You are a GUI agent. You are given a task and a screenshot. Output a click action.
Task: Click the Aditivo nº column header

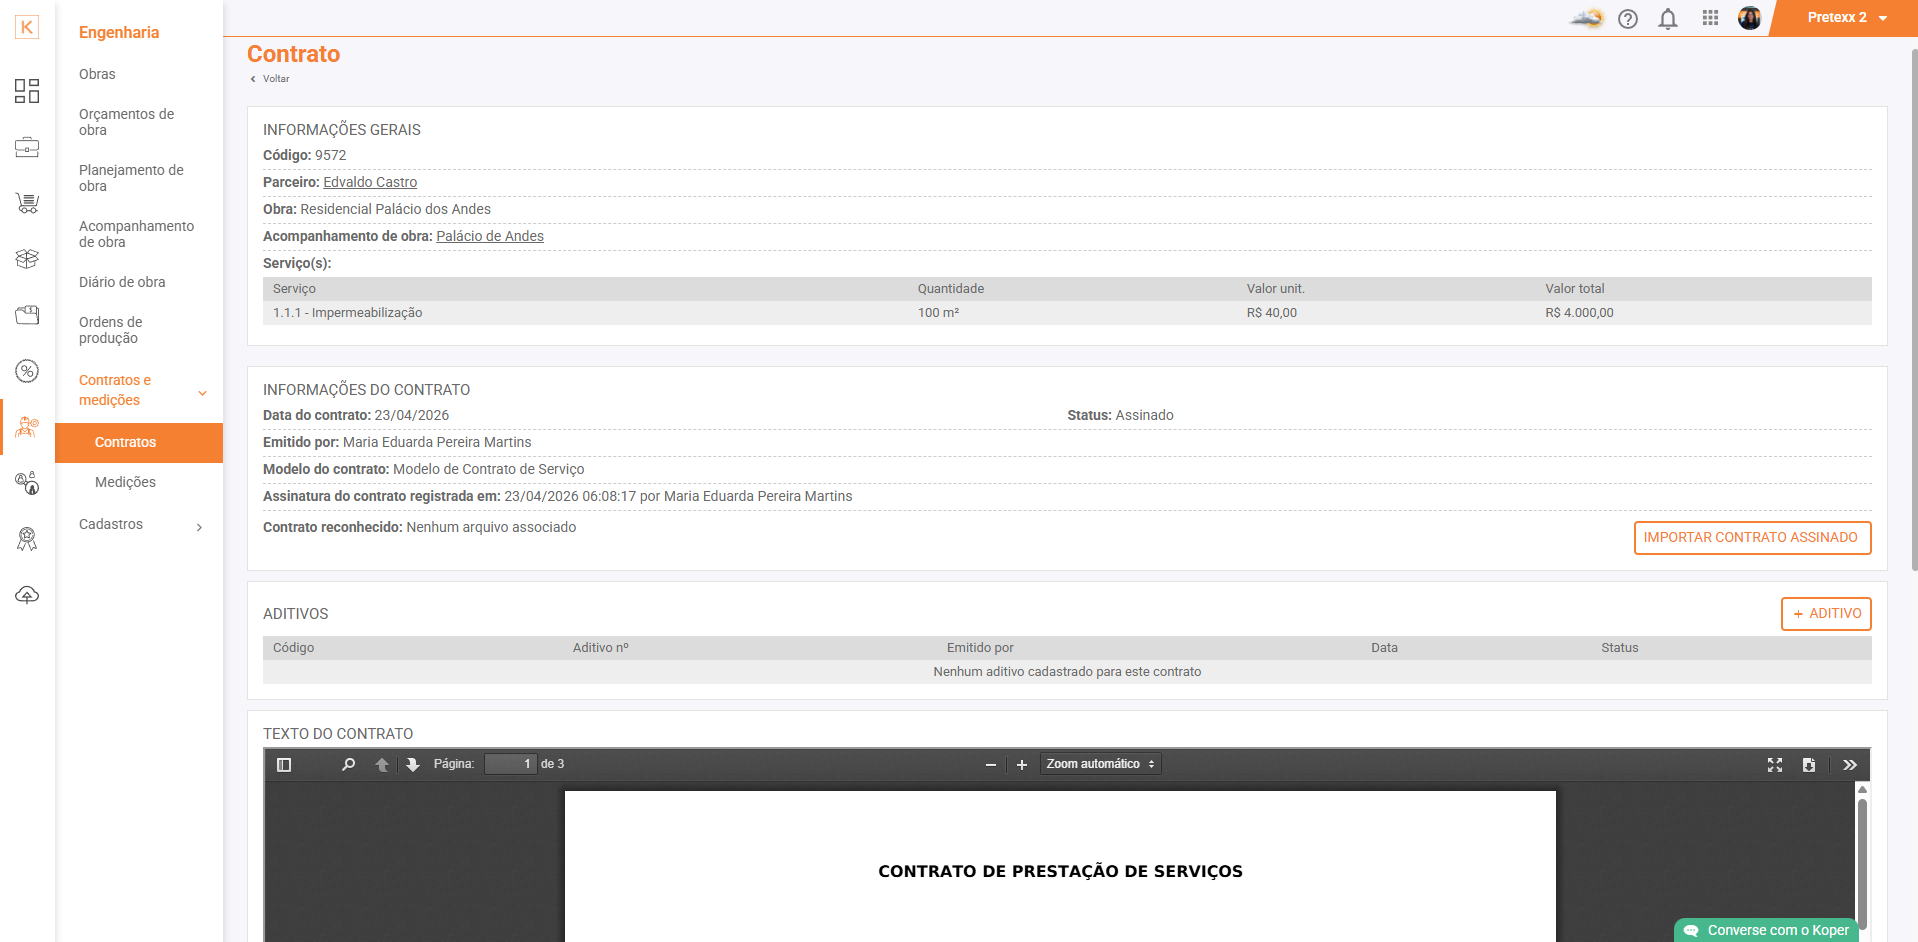[601, 648]
